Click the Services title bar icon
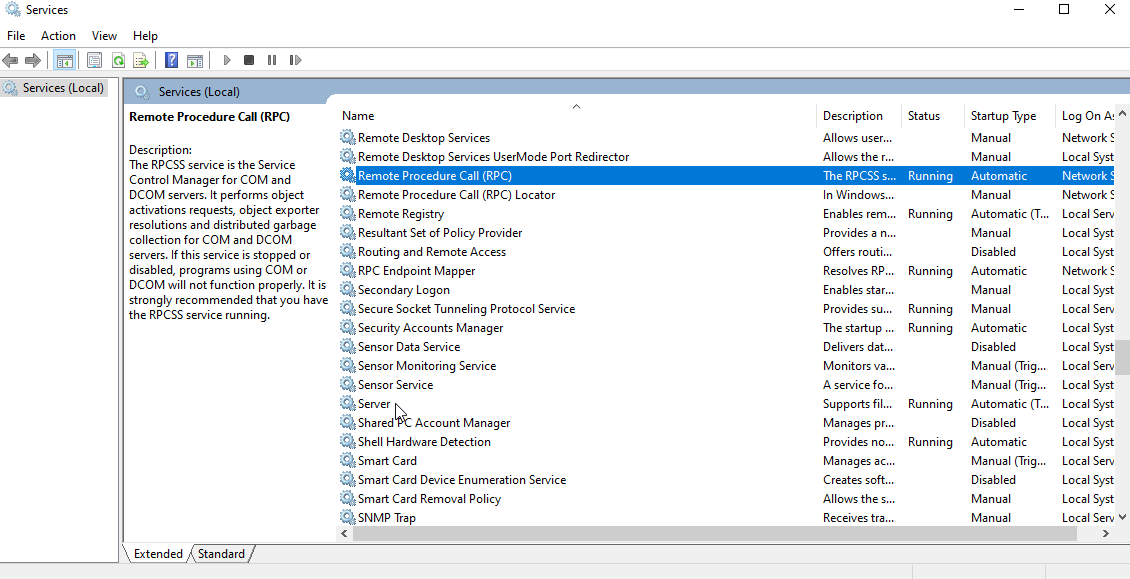Viewport: 1130px width, 579px height. coord(12,9)
